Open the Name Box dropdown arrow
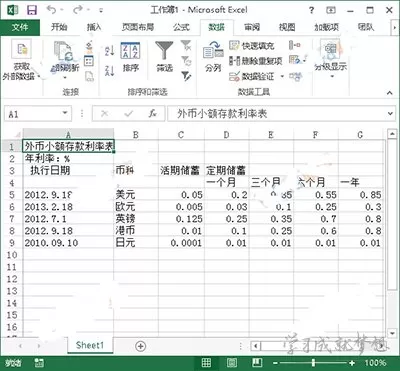Viewport: 400px width, 371px height. coord(66,114)
